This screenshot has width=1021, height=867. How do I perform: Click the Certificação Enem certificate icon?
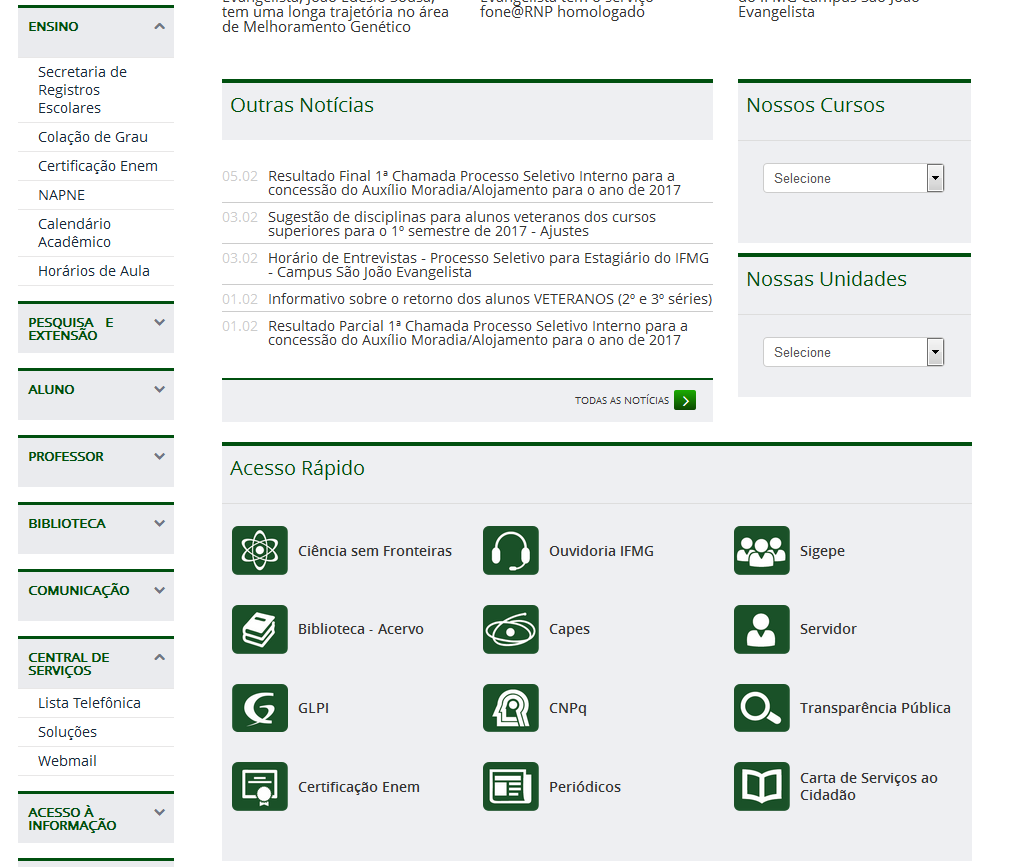260,786
